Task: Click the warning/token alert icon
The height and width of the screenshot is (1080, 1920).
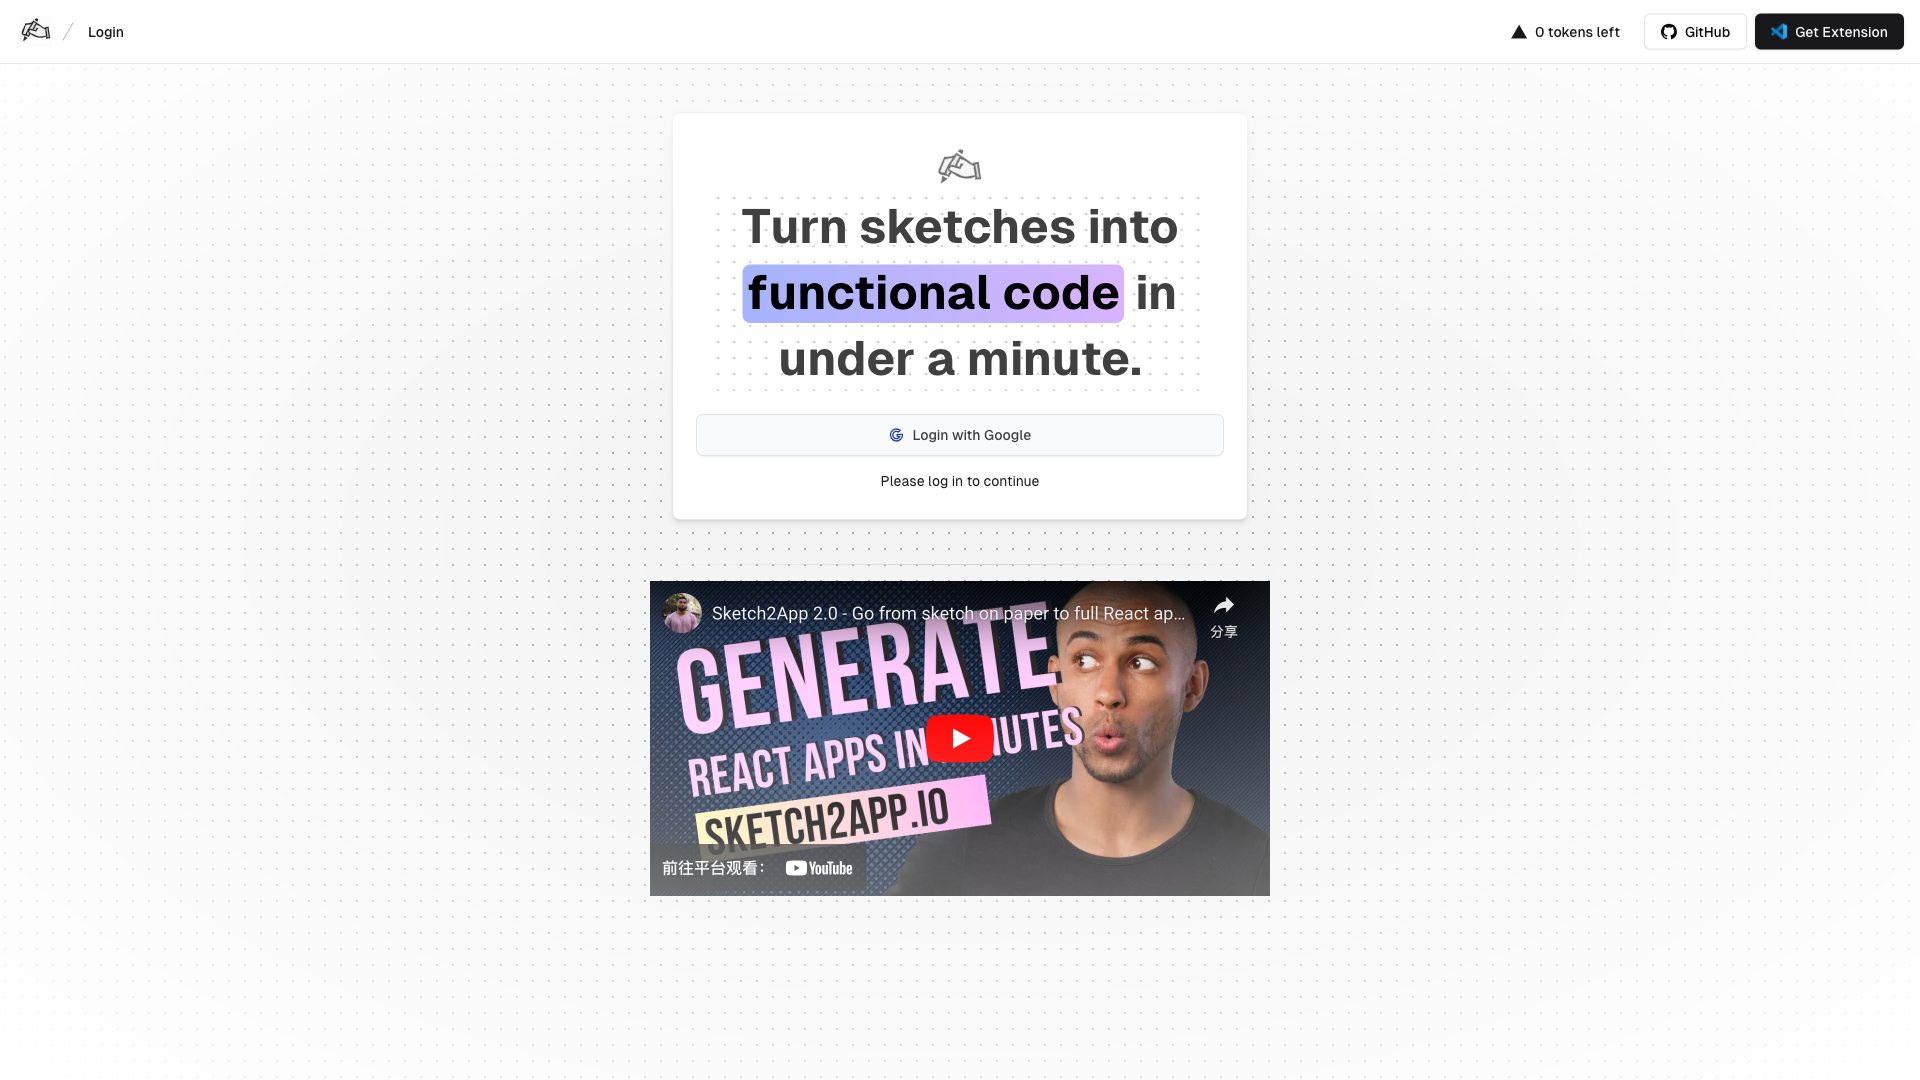Action: click(1518, 32)
